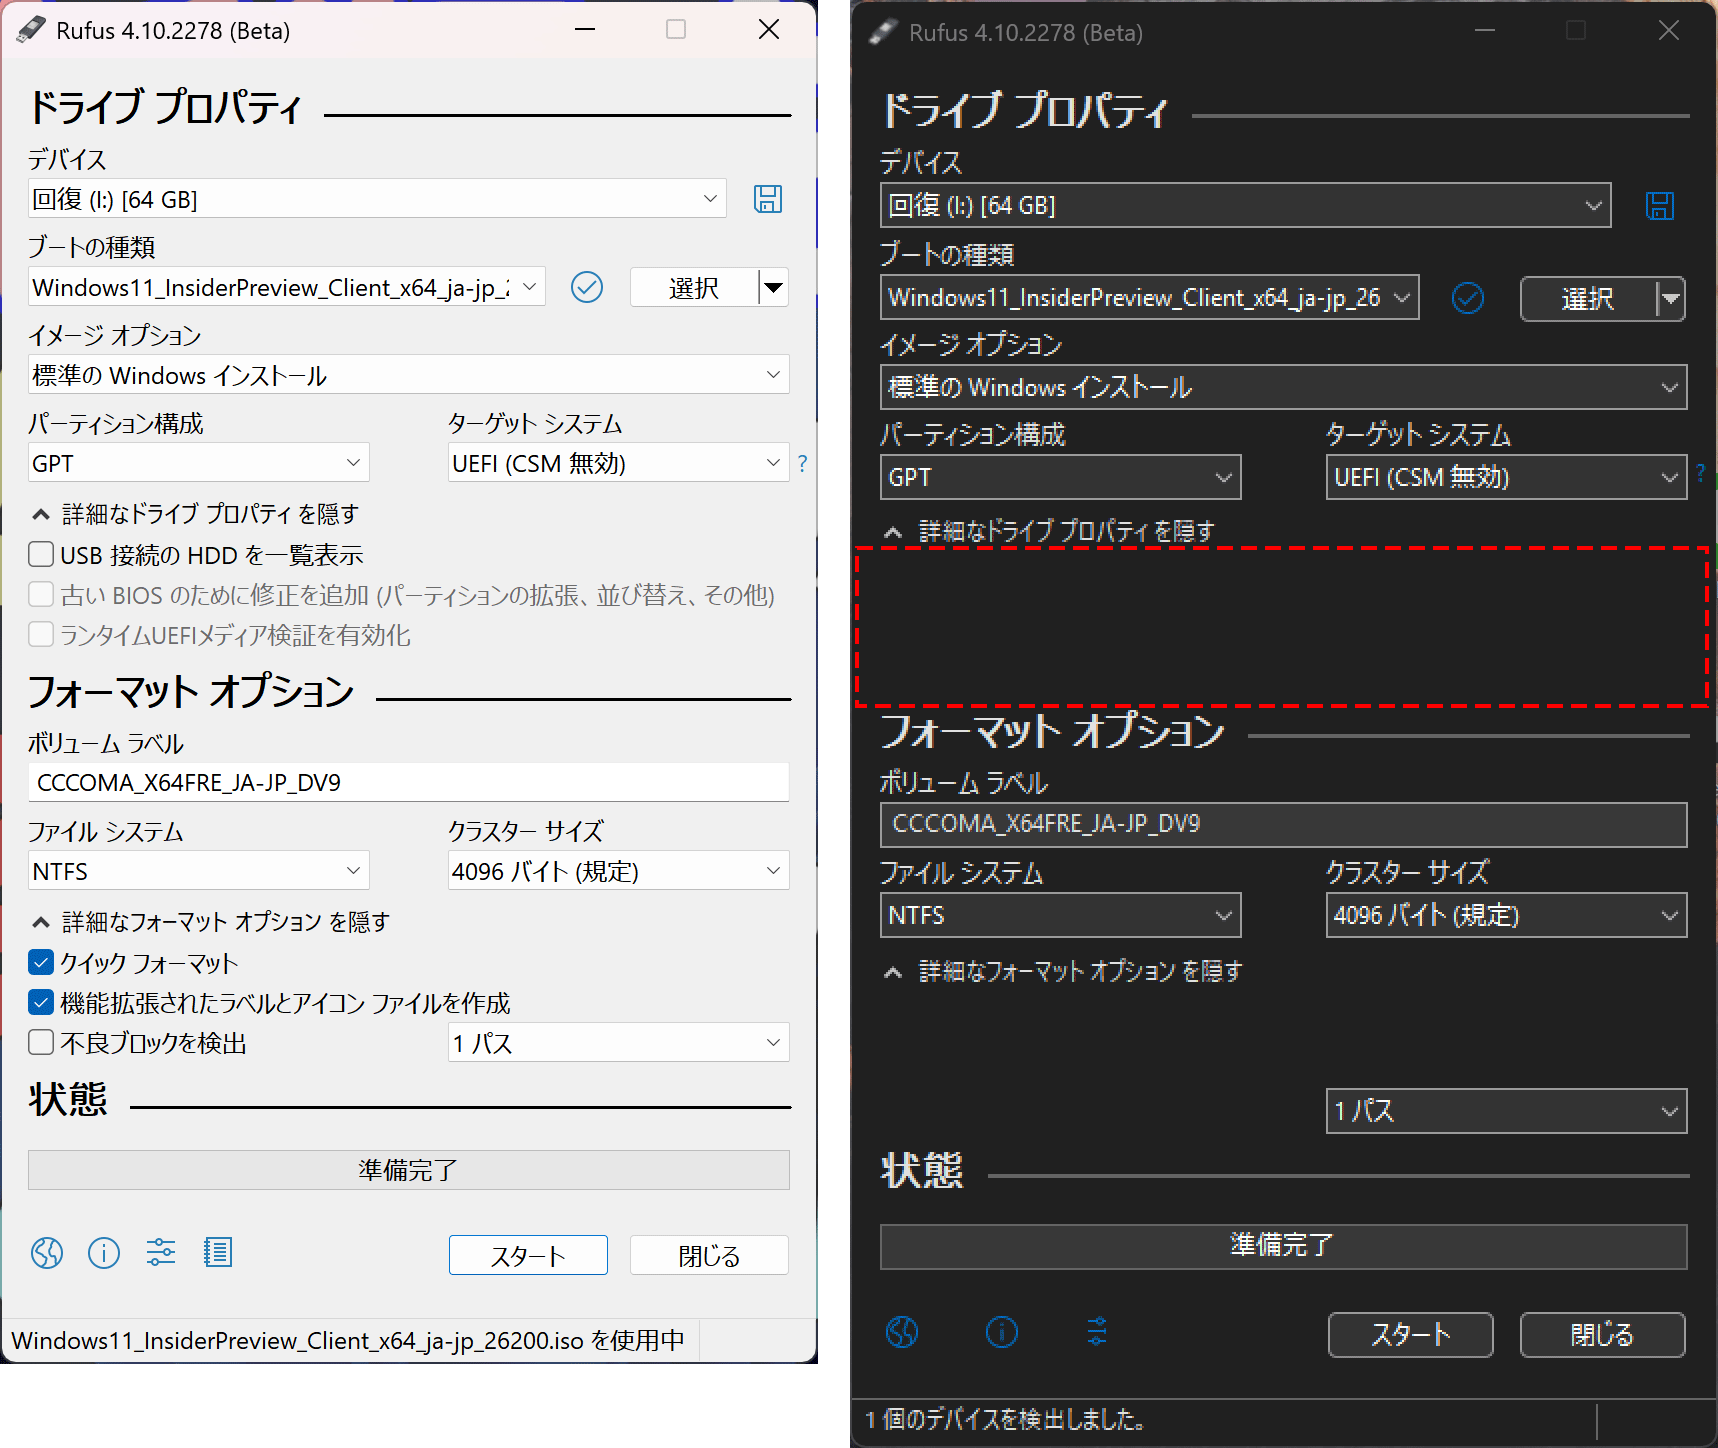Viewport: 1718px width, 1448px height.
Task: Open the NTFS file system dropdown in the dark window
Action: (1060, 915)
